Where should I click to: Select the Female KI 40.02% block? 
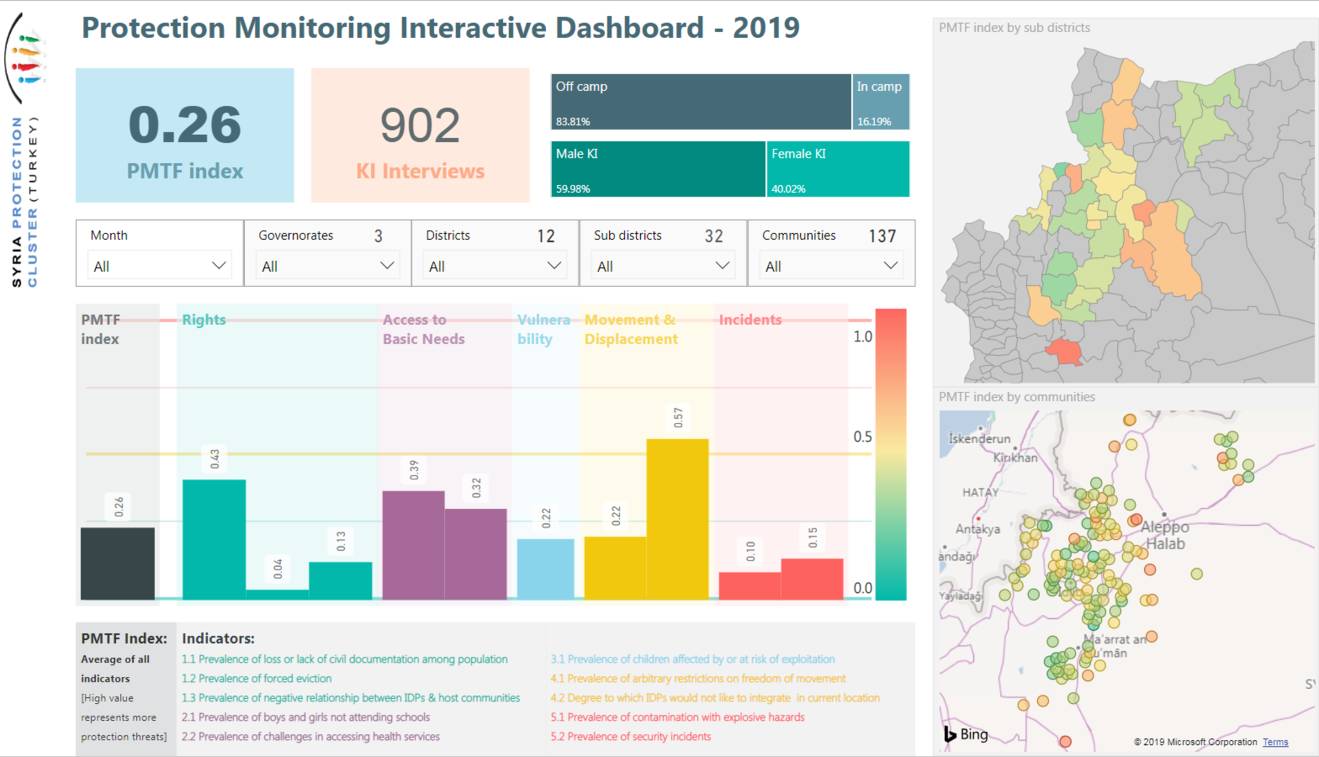[839, 169]
